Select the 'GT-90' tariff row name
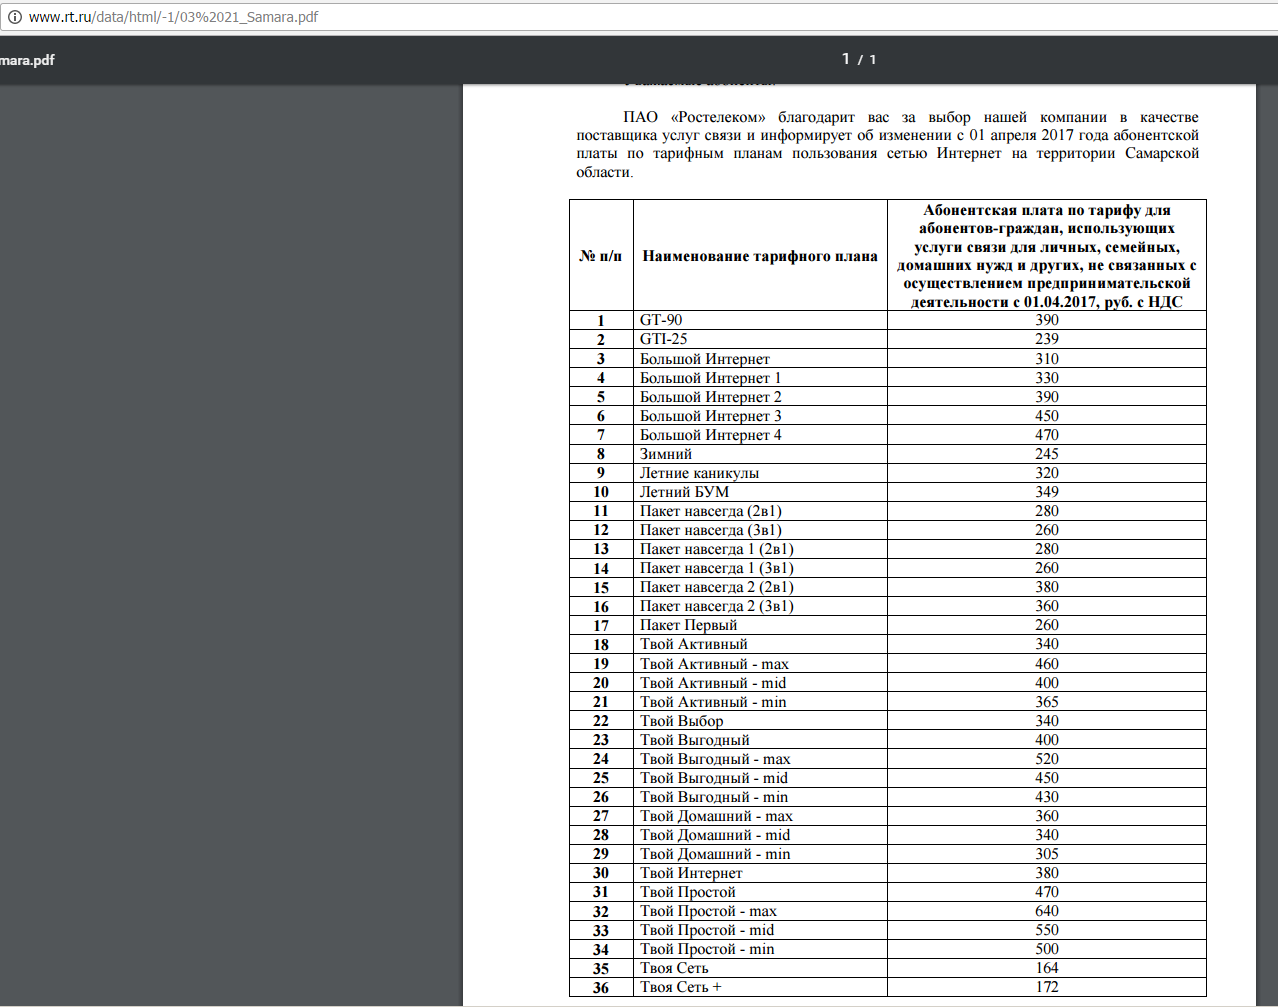This screenshot has width=1278, height=1008. tap(661, 320)
